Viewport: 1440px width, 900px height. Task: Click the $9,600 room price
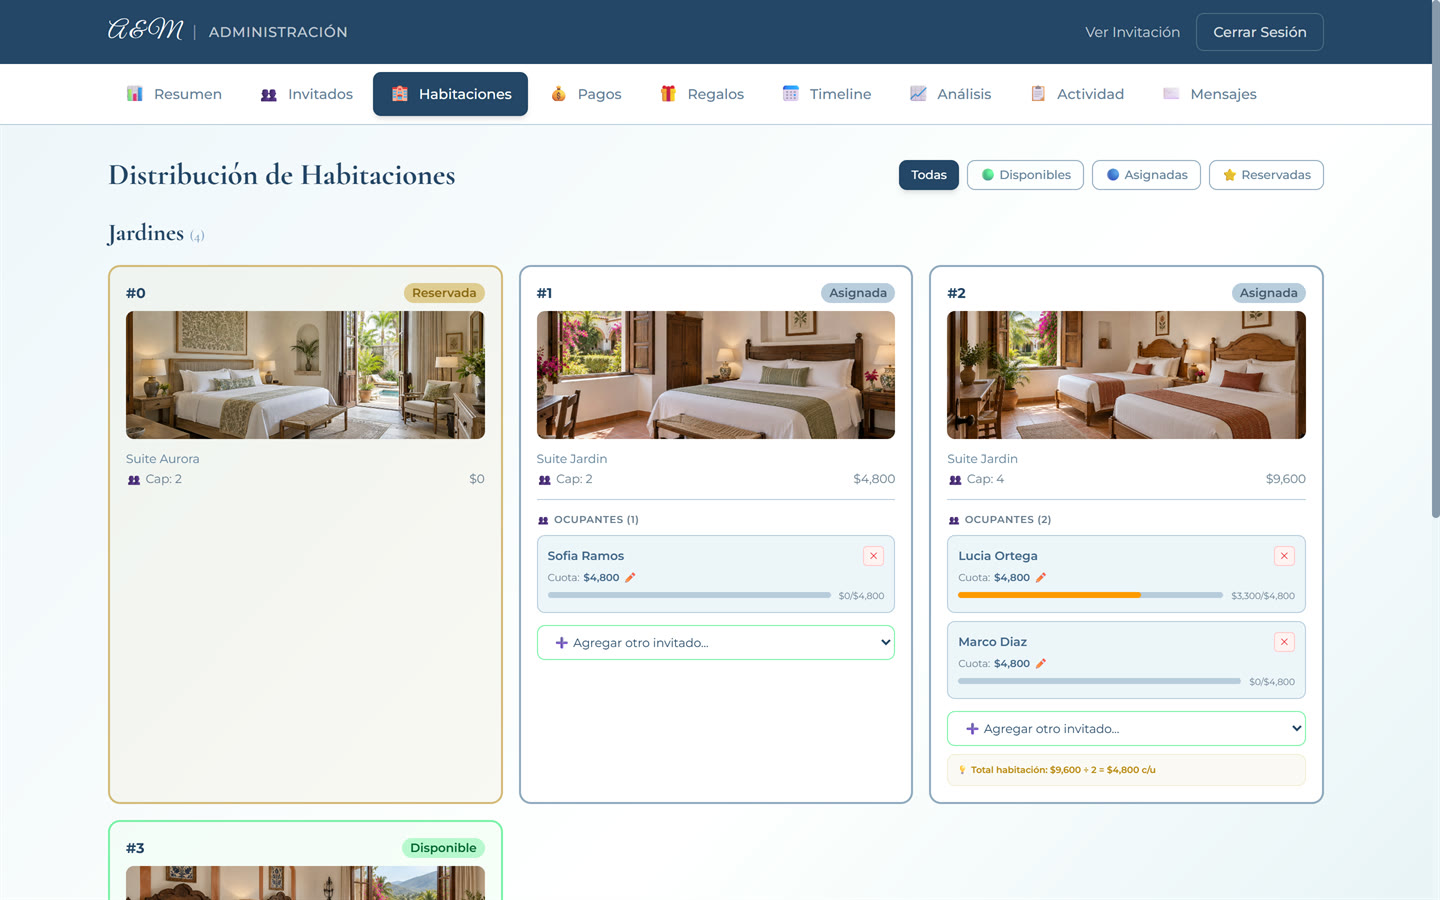[1285, 479]
